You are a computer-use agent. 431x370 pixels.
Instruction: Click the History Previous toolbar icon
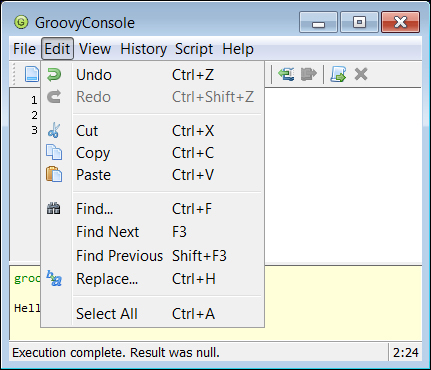[286, 74]
